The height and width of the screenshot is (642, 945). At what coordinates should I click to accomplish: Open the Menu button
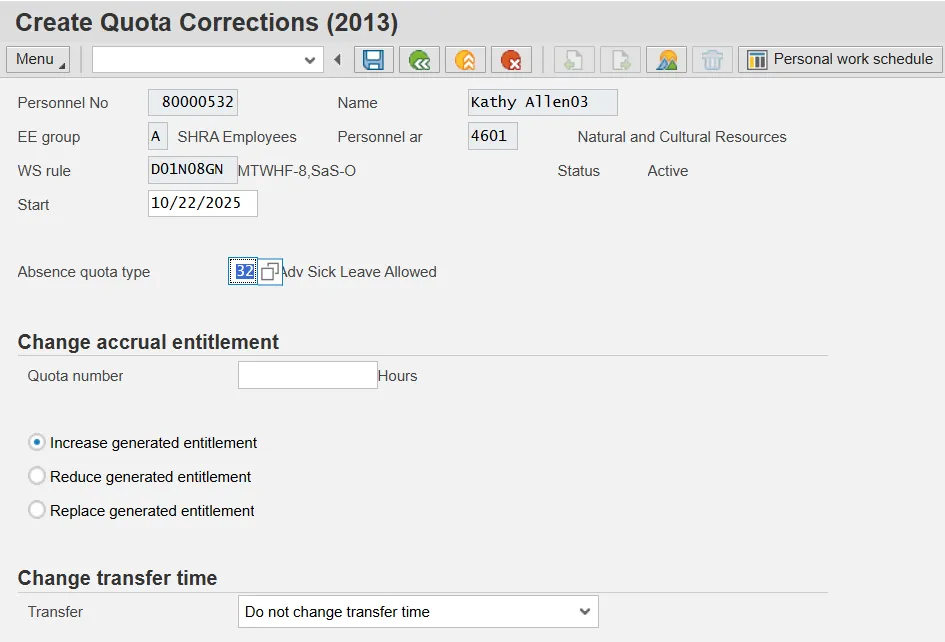click(x=38, y=60)
